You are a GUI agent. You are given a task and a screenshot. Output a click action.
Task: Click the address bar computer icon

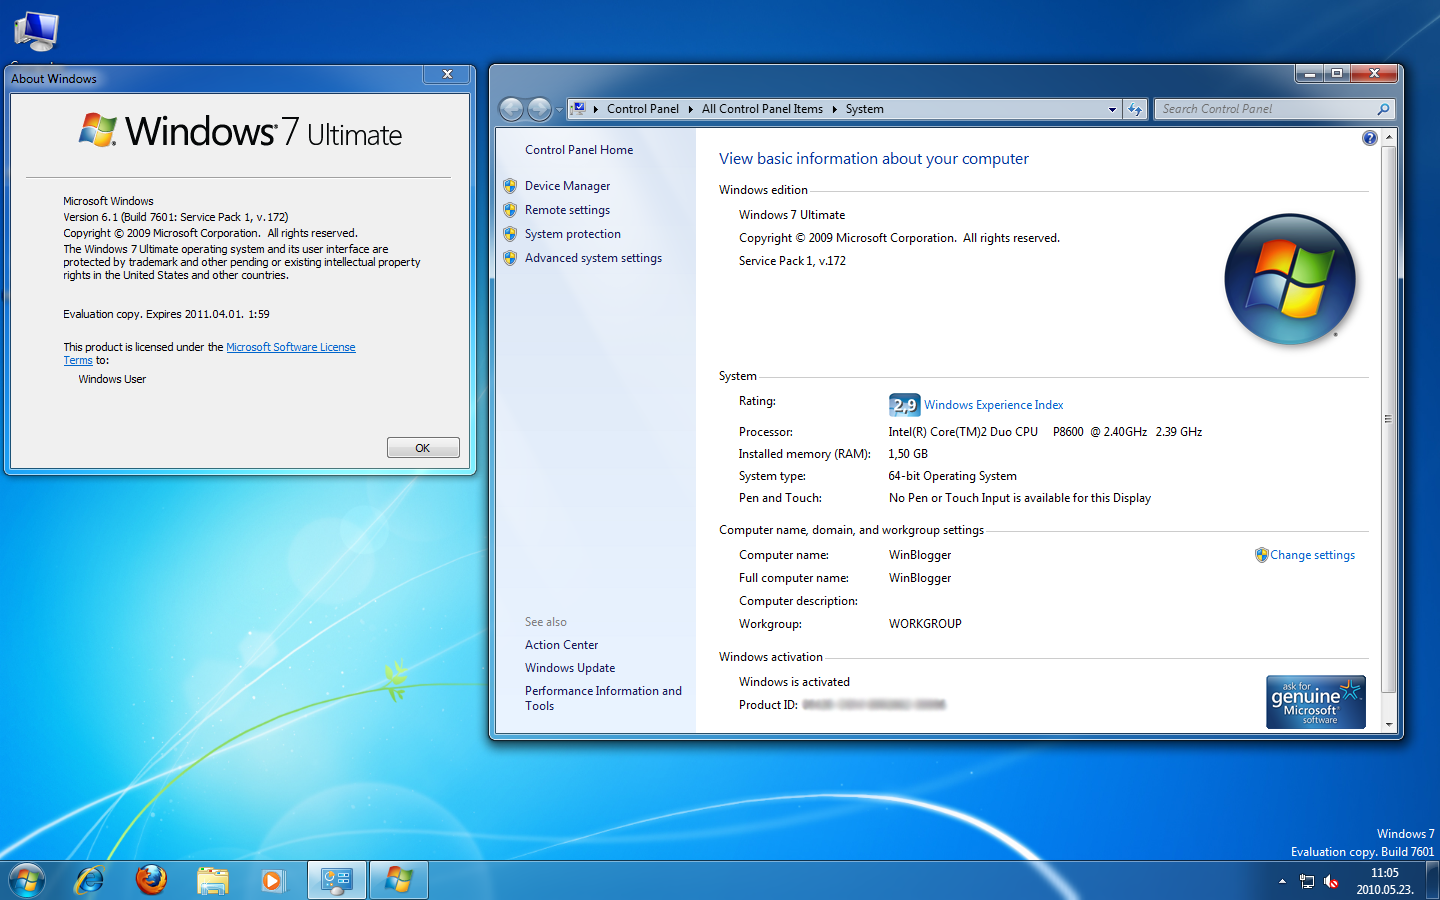coord(579,109)
